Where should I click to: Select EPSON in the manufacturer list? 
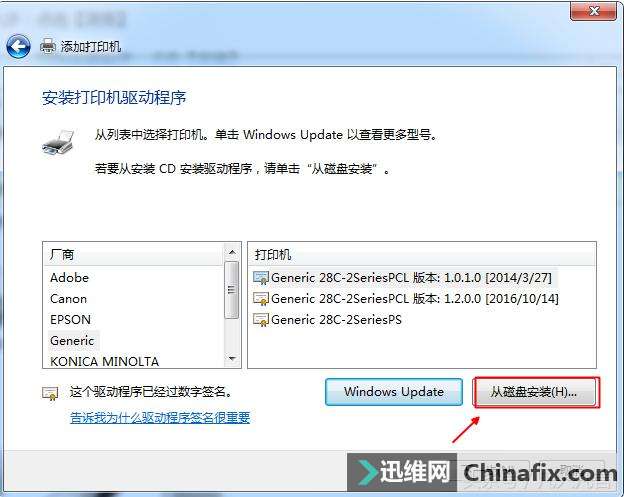(70, 320)
